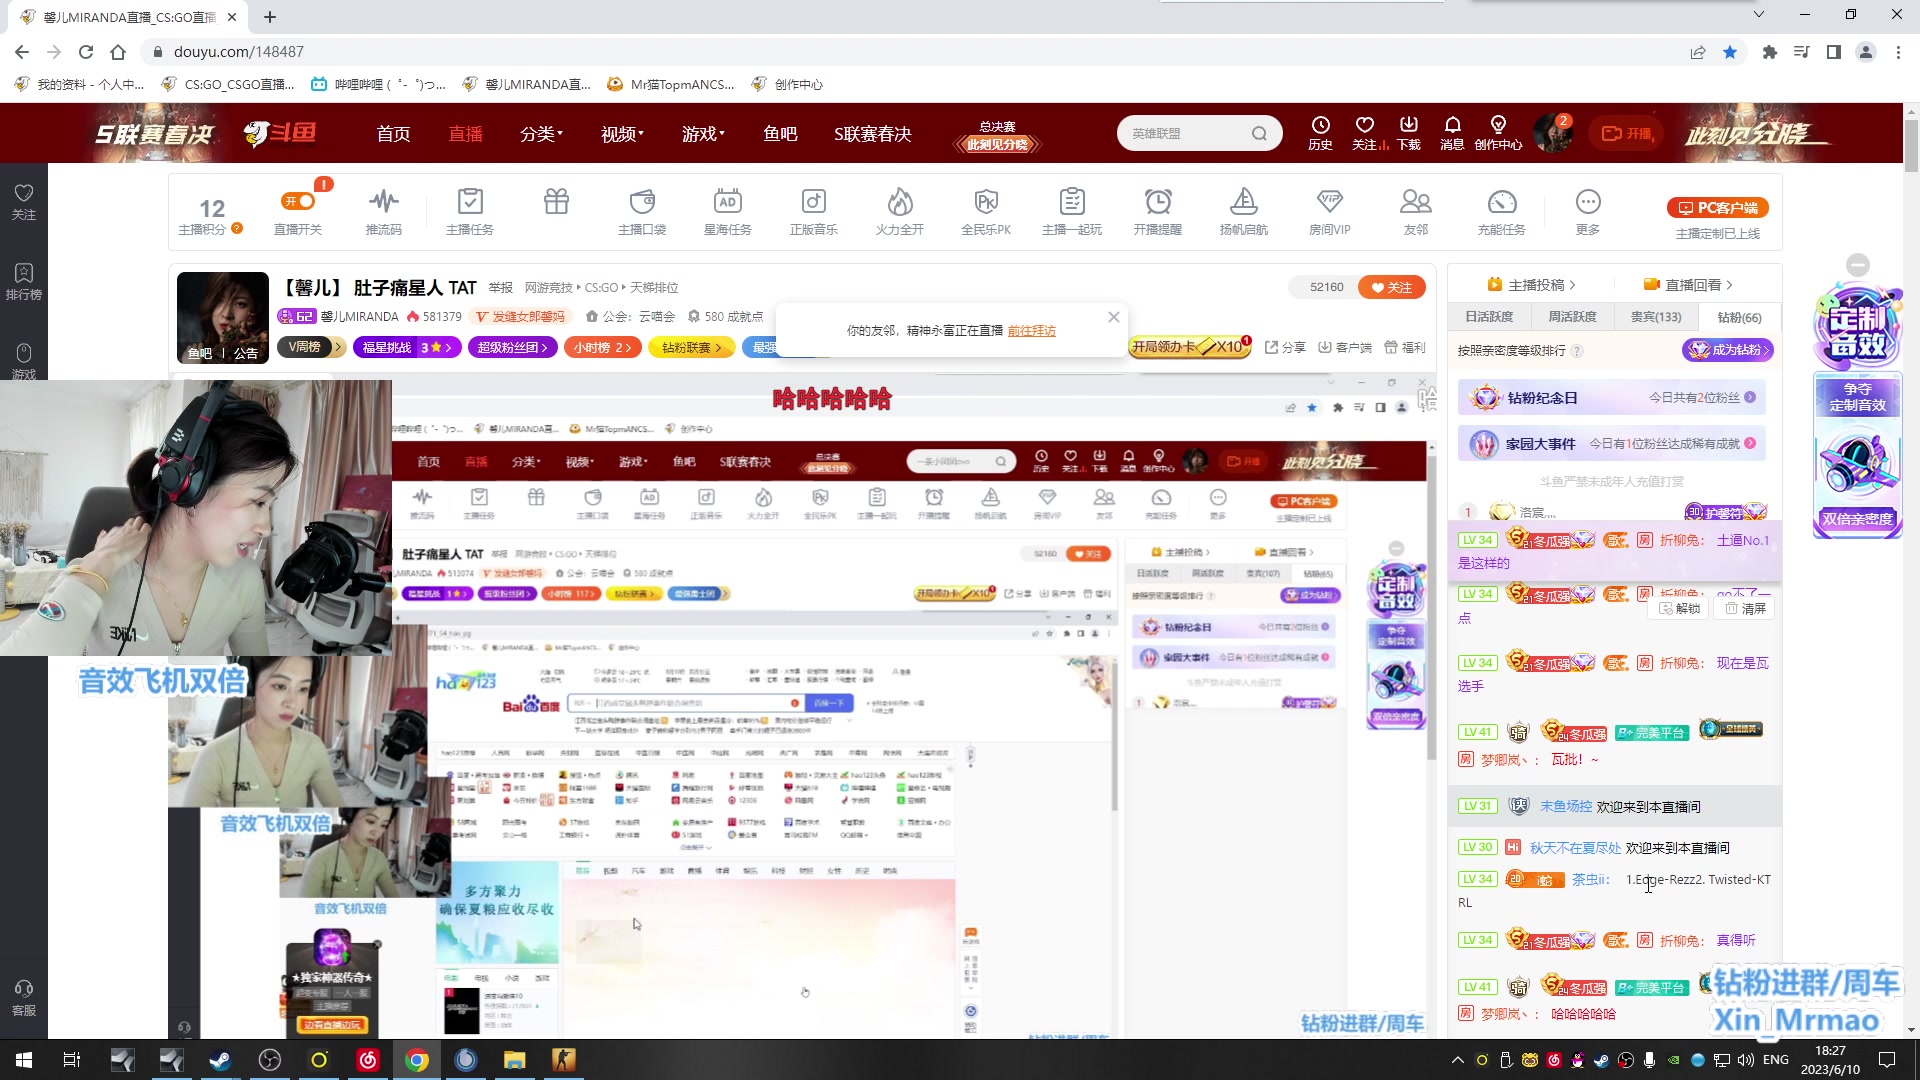Open the 排行榜 item in the left sidebar
The image size is (1920, 1080).
point(24,281)
